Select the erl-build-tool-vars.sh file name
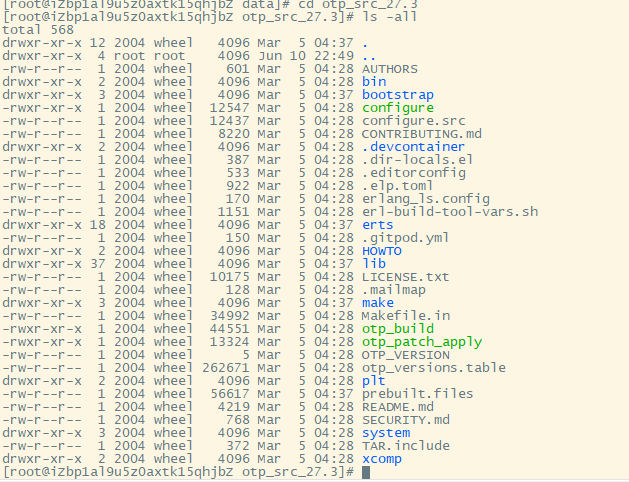629x482 pixels. click(450, 212)
